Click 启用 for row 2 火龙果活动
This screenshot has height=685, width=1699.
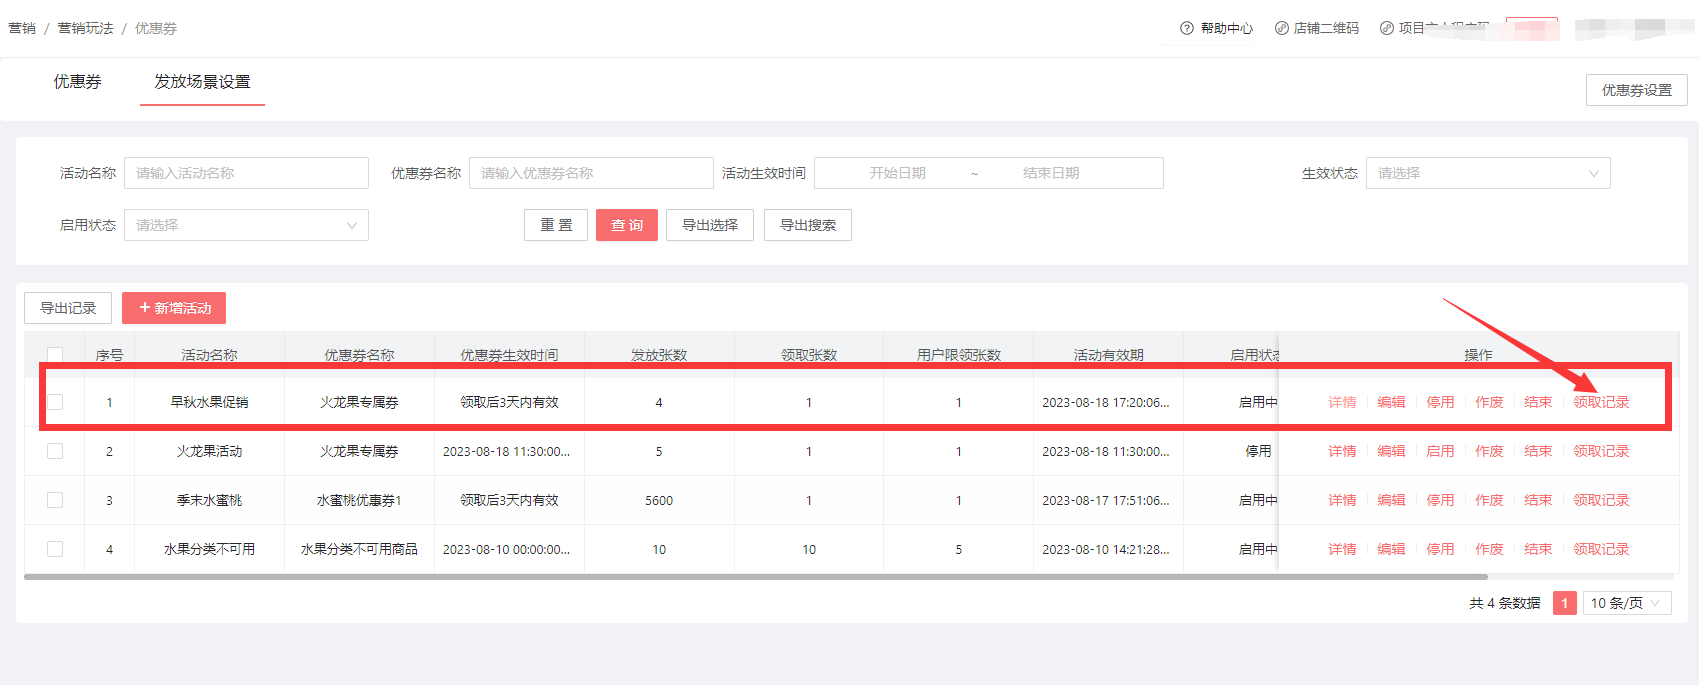coord(1439,451)
